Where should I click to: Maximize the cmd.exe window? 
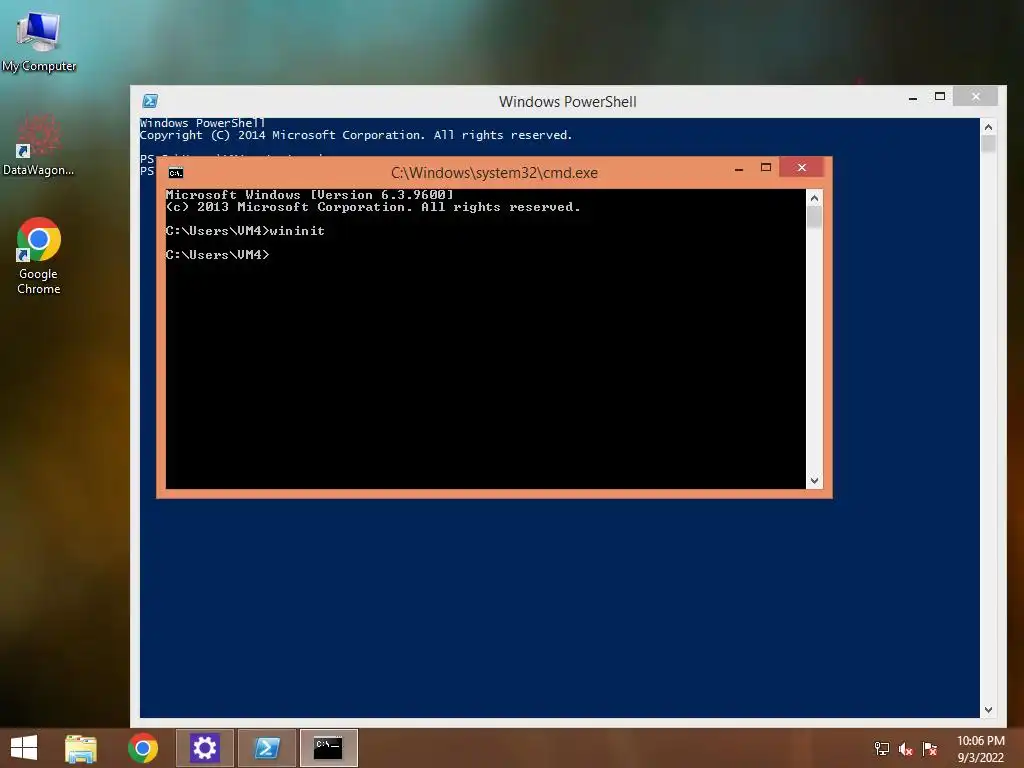point(766,168)
